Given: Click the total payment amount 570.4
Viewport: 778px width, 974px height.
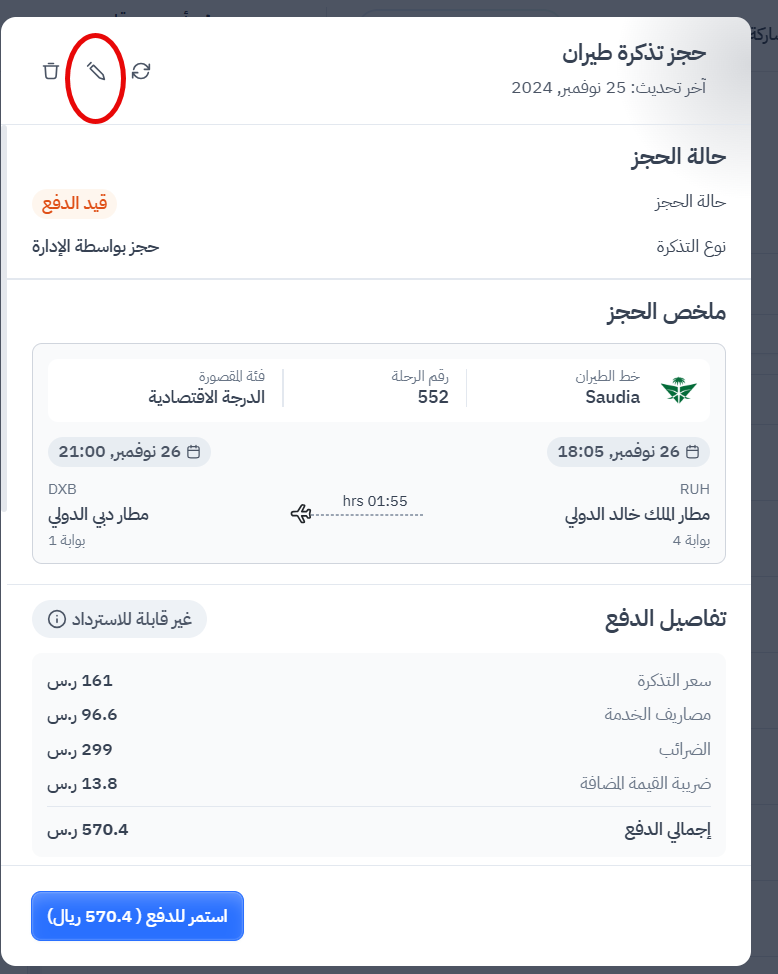Looking at the screenshot, I should (x=88, y=829).
